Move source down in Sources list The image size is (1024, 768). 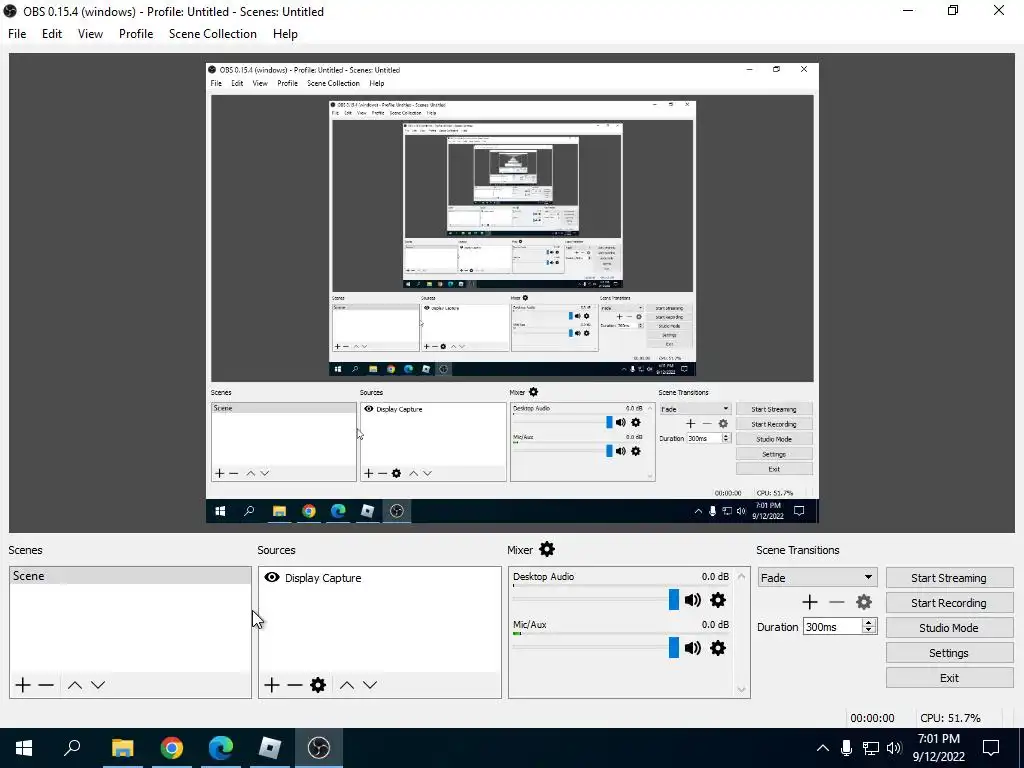(370, 685)
